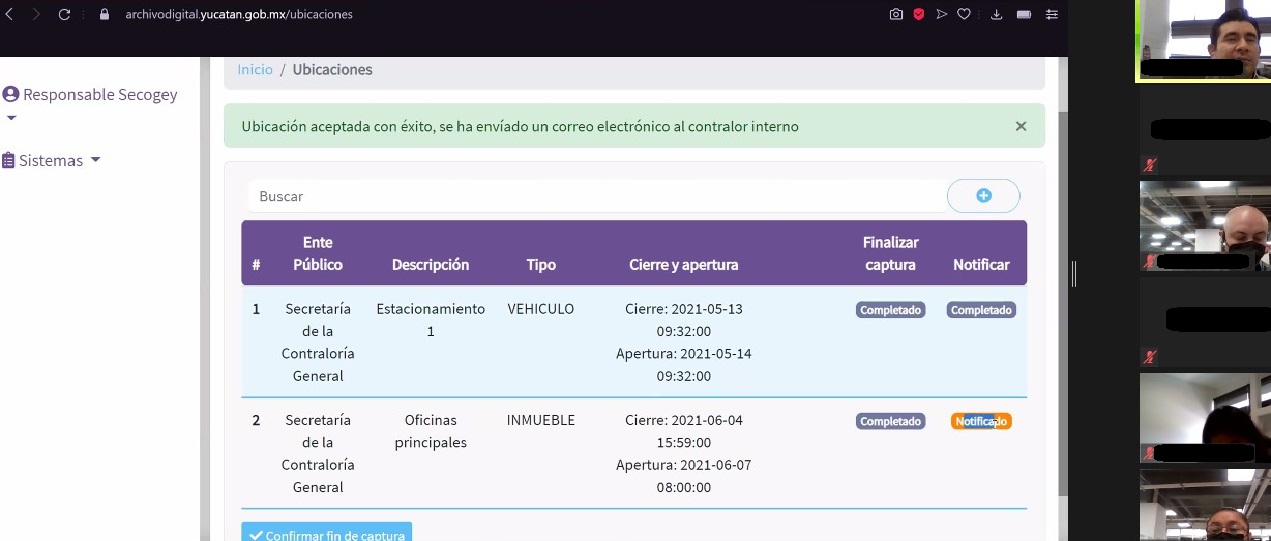Viewport: 1271px width, 541px height.
Task: Dismiss the green success alert
Action: pos(1021,126)
